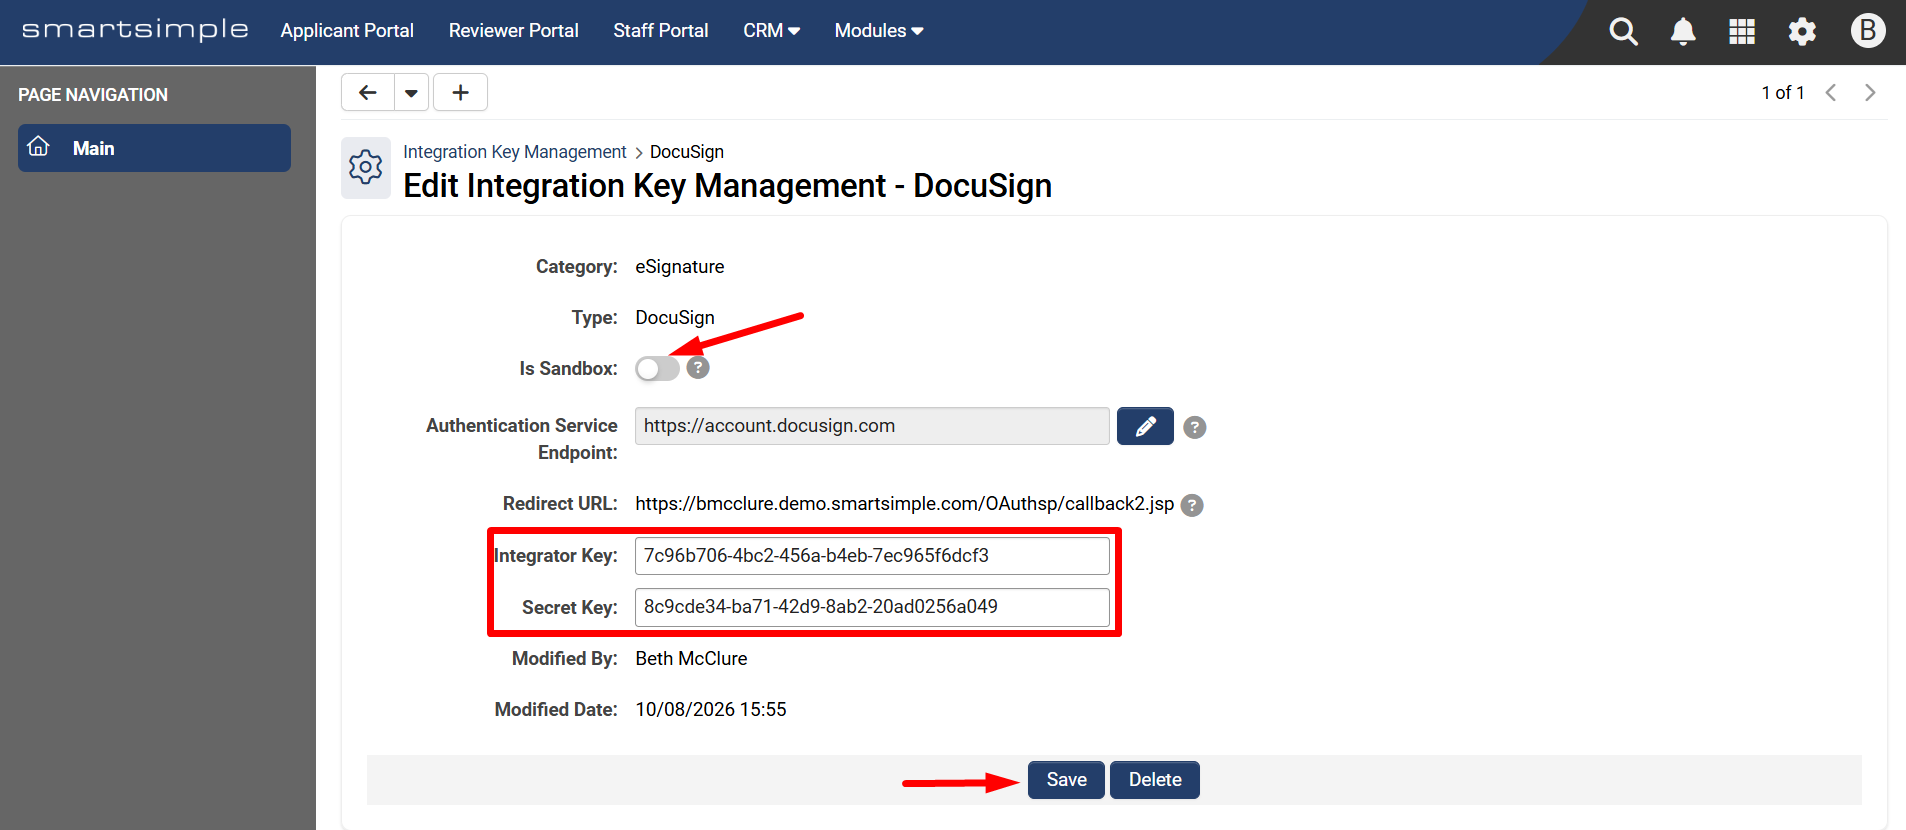Expand the Modules menu
The image size is (1906, 830).
click(879, 31)
